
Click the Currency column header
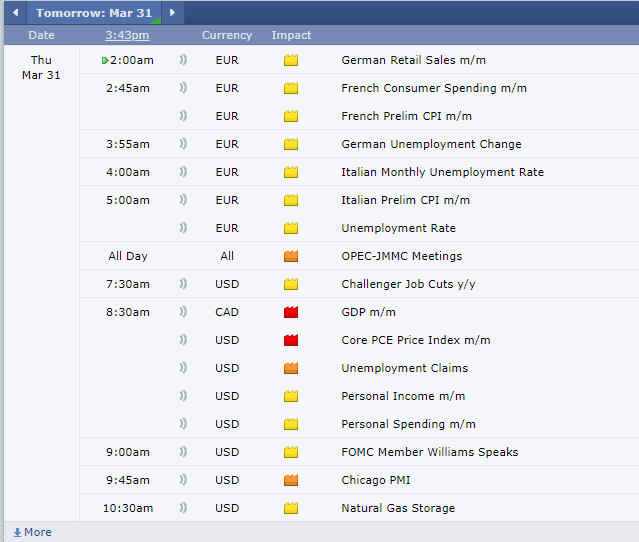coord(227,35)
